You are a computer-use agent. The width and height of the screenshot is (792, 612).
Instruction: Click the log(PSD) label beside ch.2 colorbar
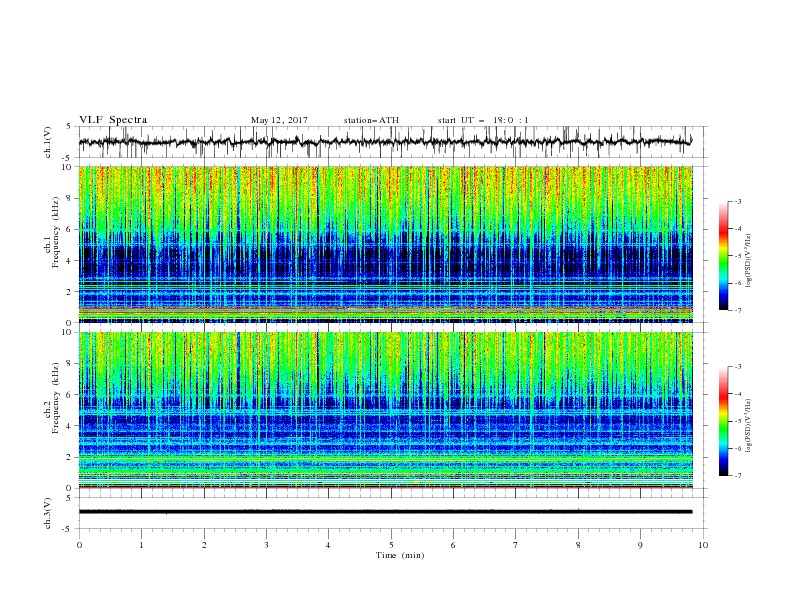[749, 426]
